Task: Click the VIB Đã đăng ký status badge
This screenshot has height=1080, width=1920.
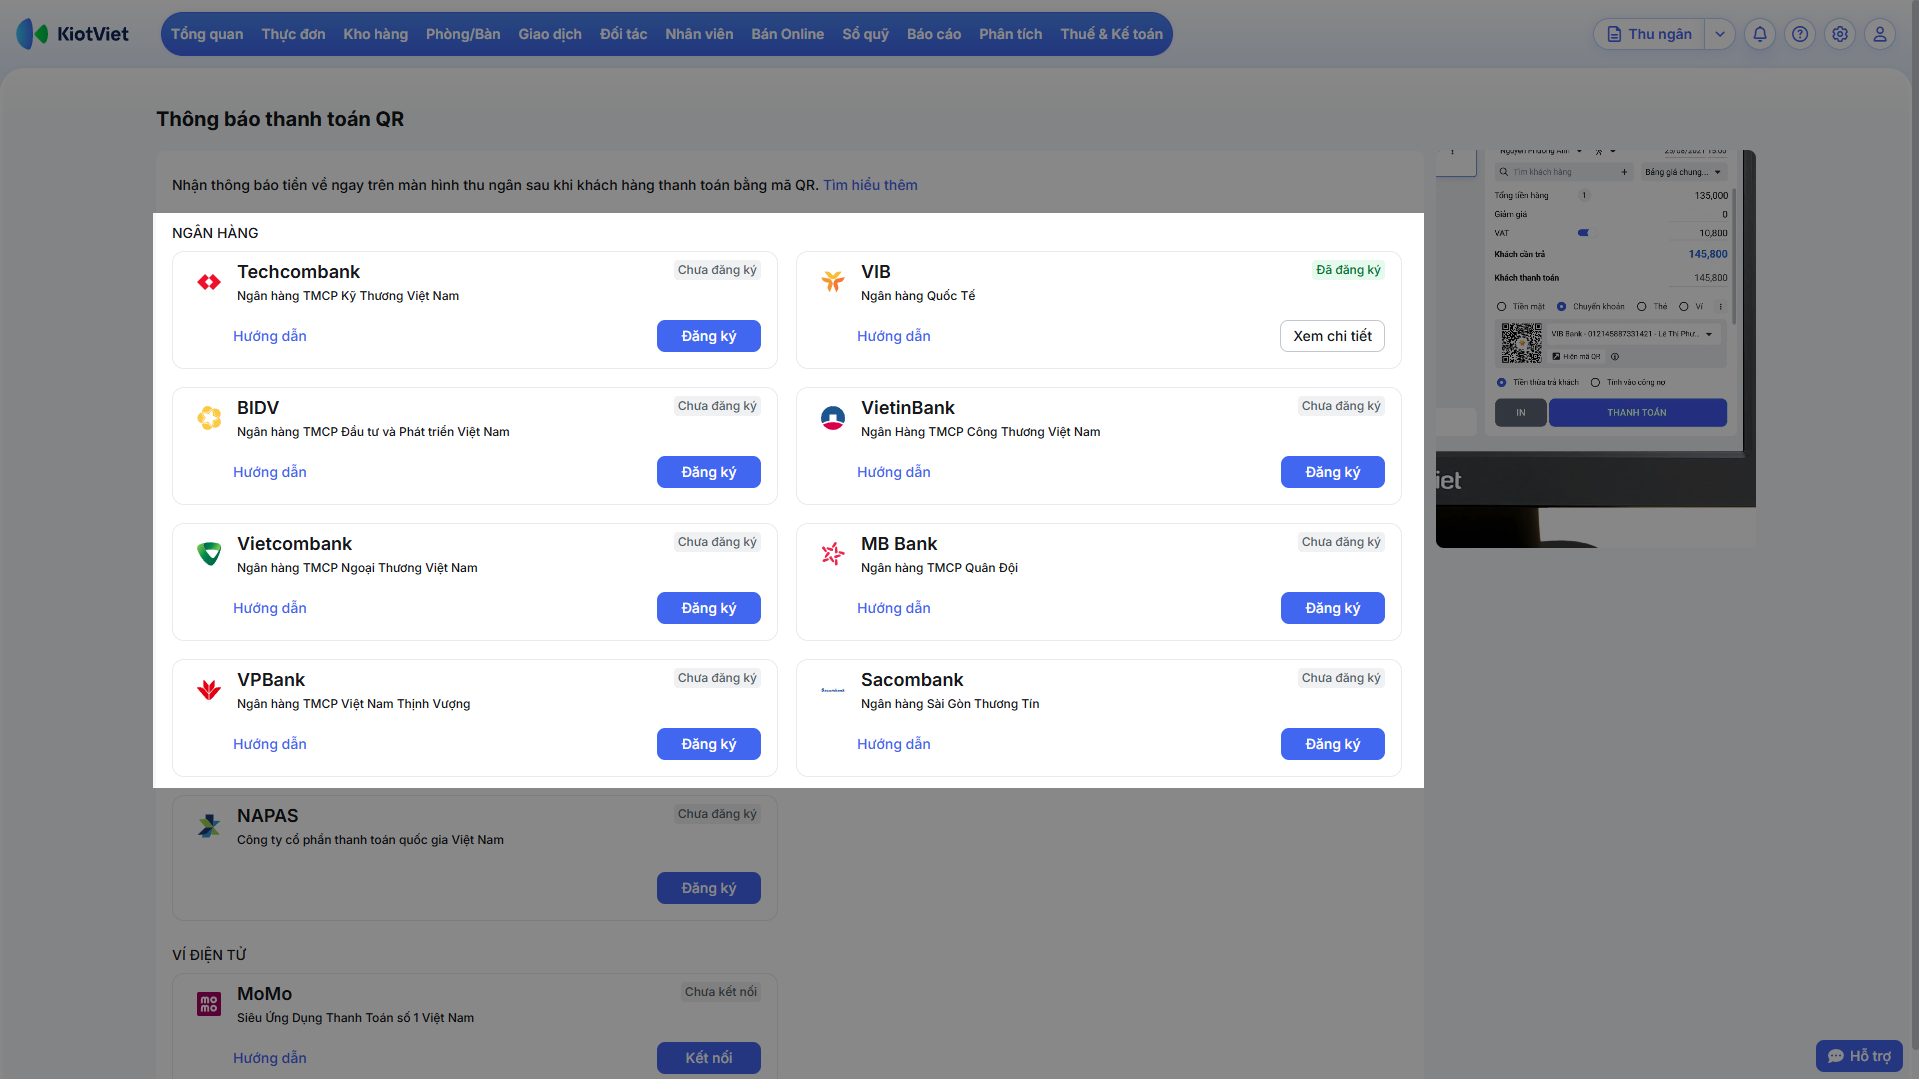Action: [x=1348, y=270]
